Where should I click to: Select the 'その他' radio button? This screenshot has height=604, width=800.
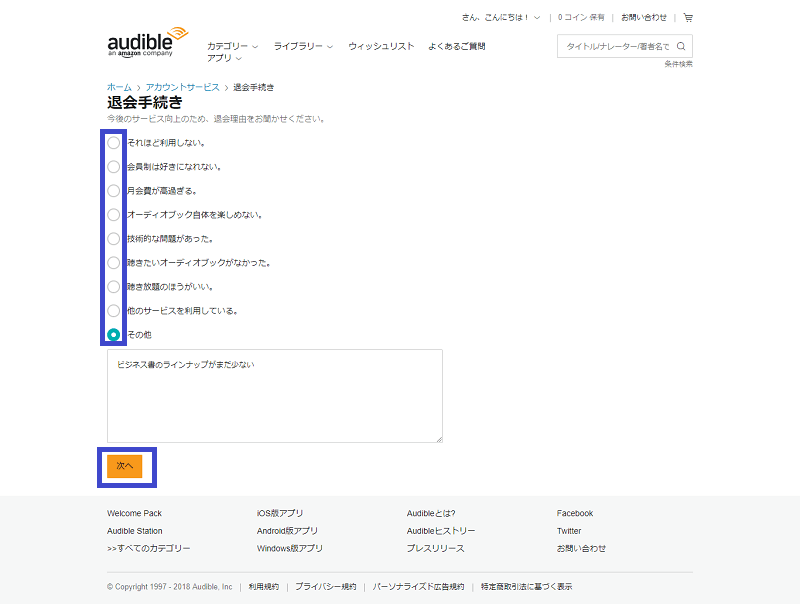point(114,334)
